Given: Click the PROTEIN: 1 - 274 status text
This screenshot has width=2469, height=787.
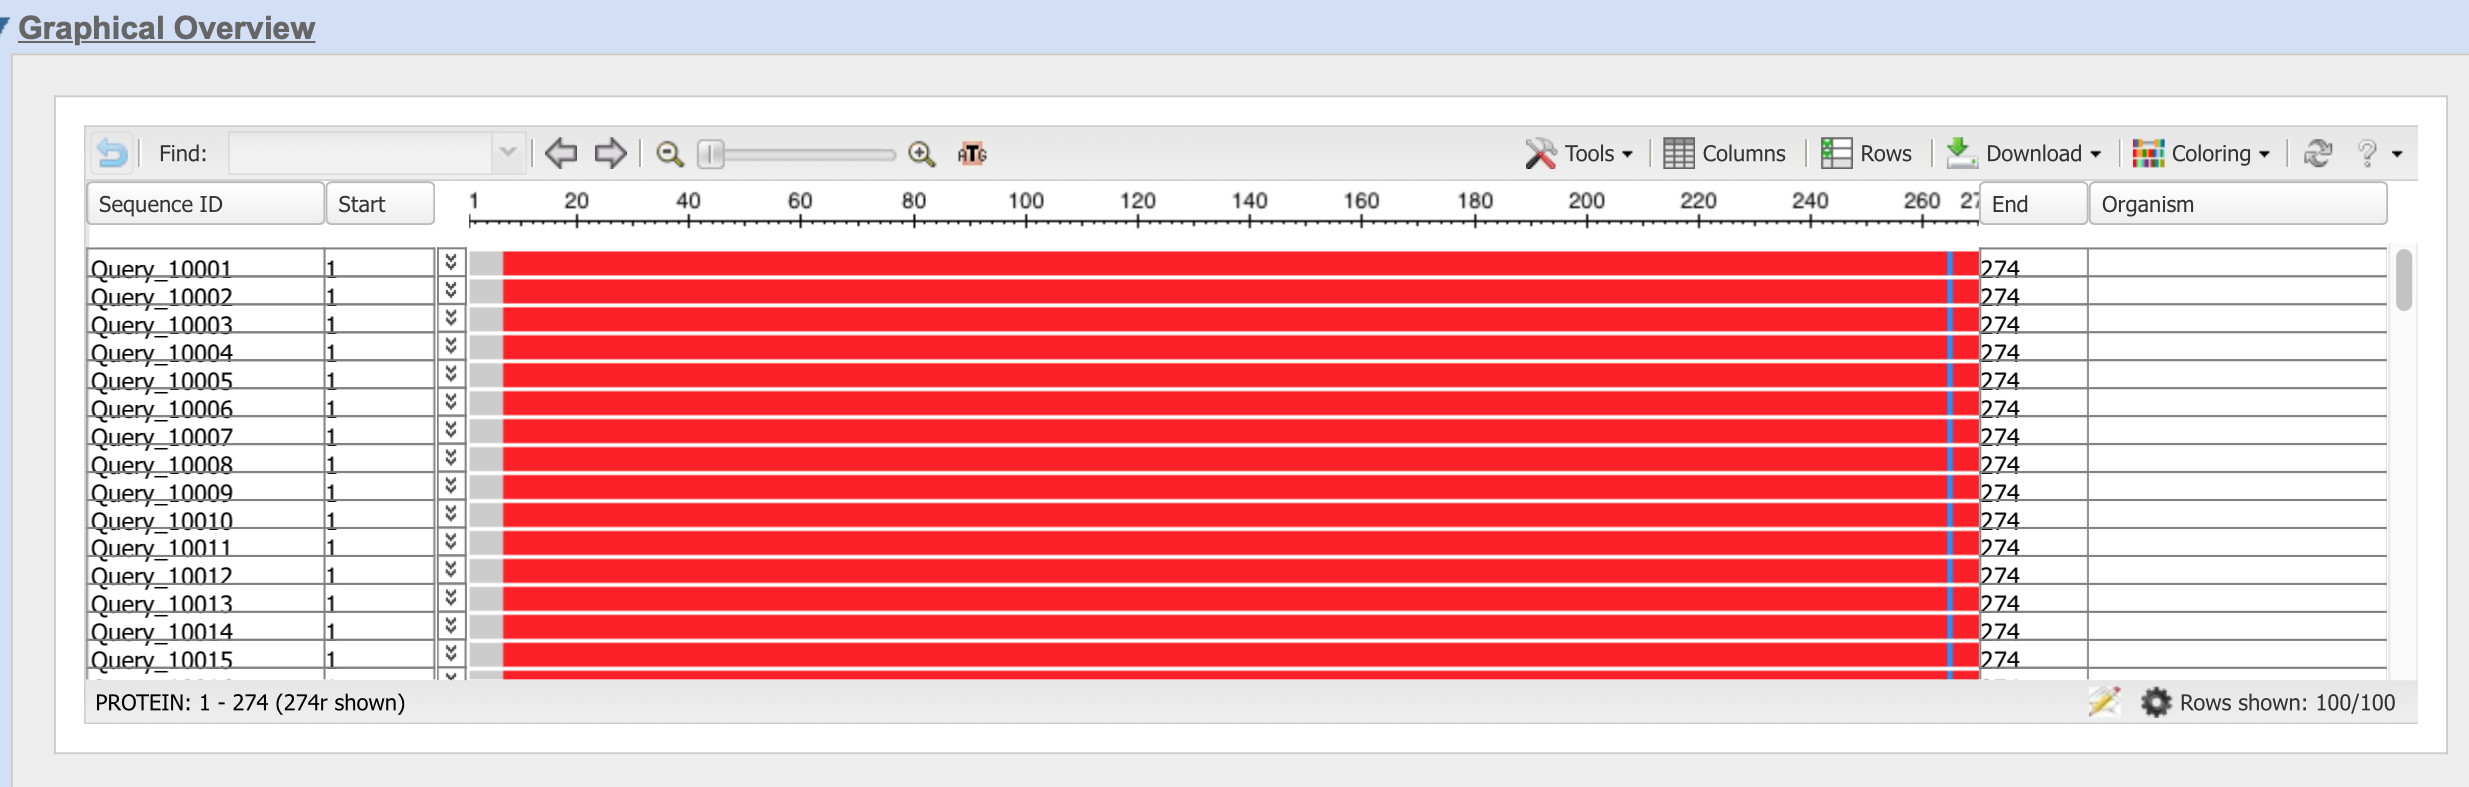Looking at the screenshot, I should coord(250,702).
